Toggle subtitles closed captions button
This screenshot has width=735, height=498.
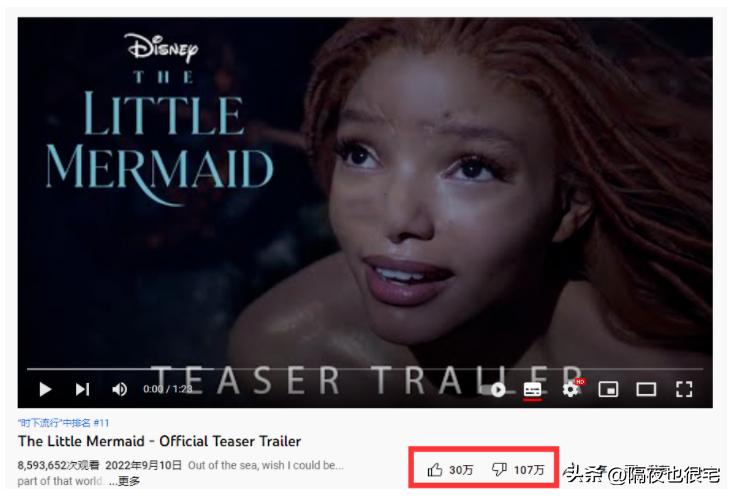click(x=532, y=390)
